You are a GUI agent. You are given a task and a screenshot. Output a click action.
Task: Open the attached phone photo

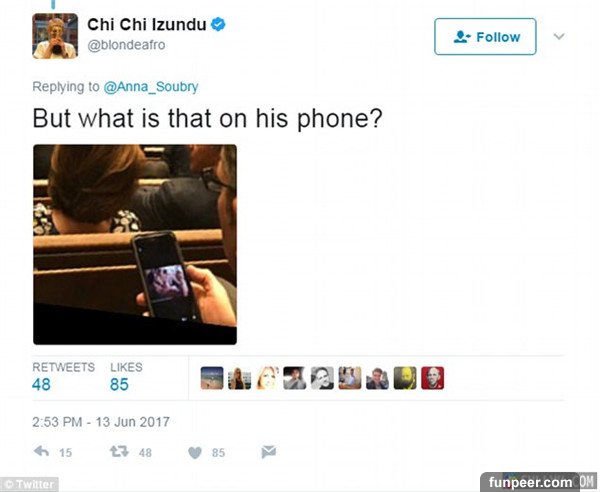click(135, 244)
